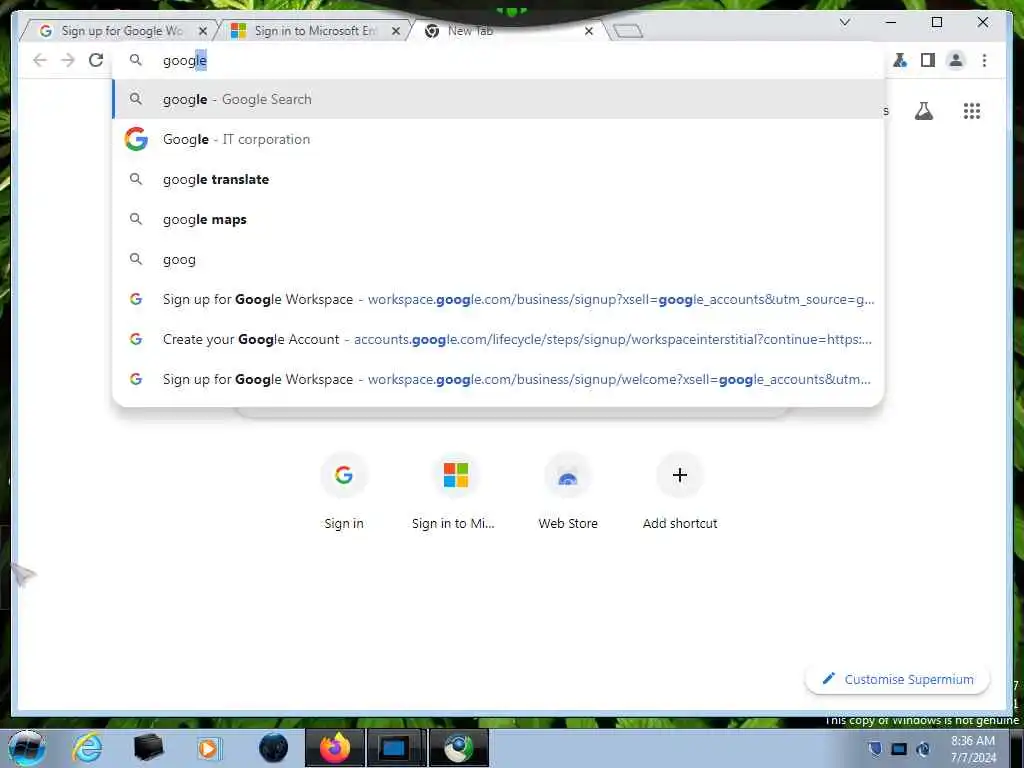Viewport: 1024px width, 768px height.
Task: Open Windows Media Player taskbar icon
Action: 208,748
